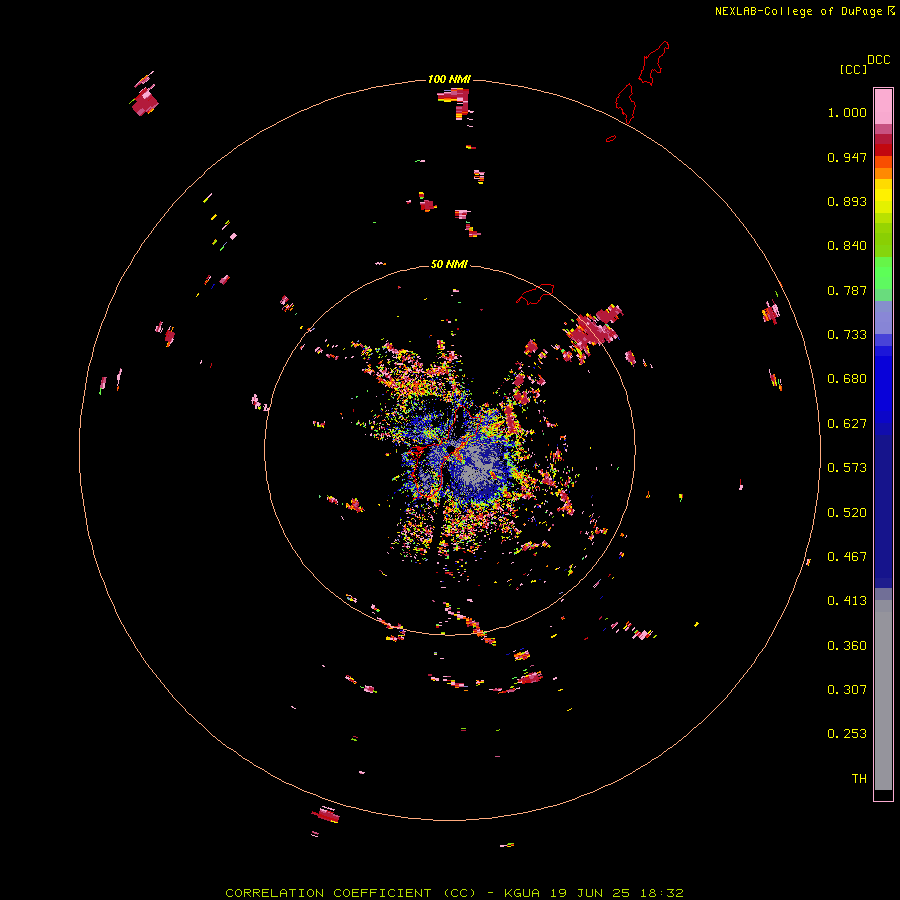Select the 0.680 scale value
This screenshot has width=900, height=900.
point(847,379)
